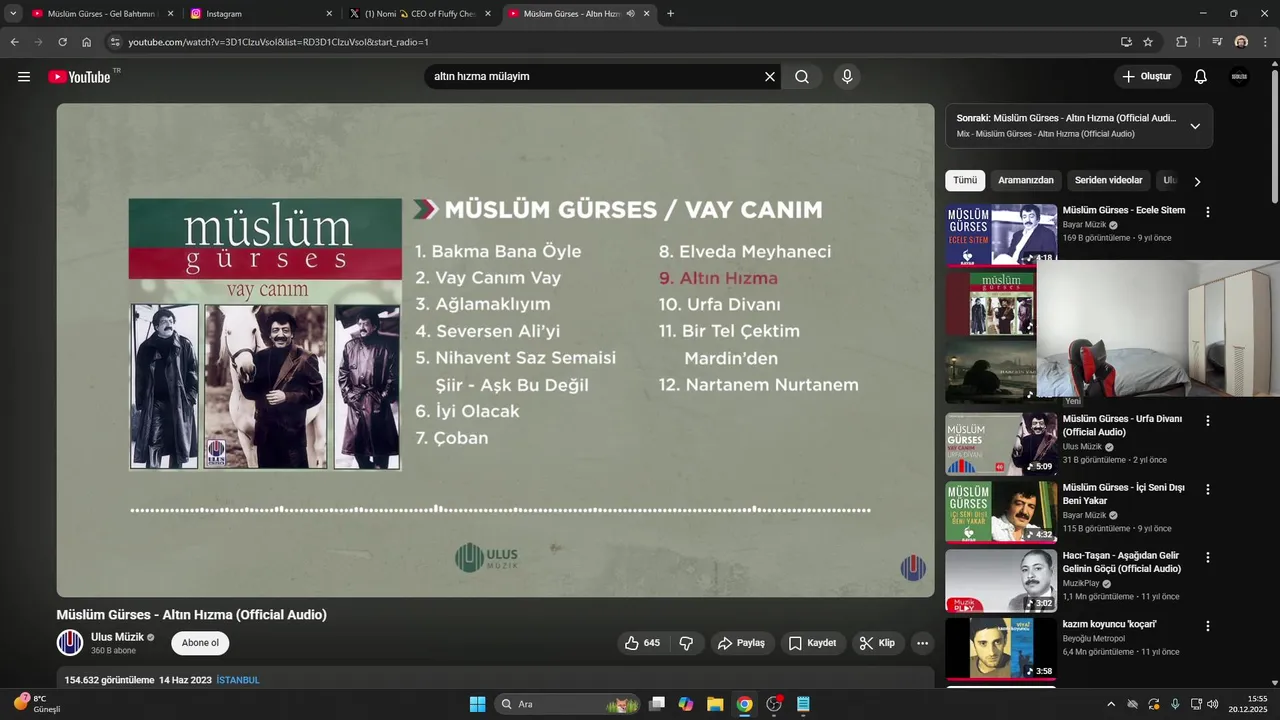Viewport: 1280px width, 720px height.
Task: Select the Seriden videolar filter chip
Action: pos(1108,181)
